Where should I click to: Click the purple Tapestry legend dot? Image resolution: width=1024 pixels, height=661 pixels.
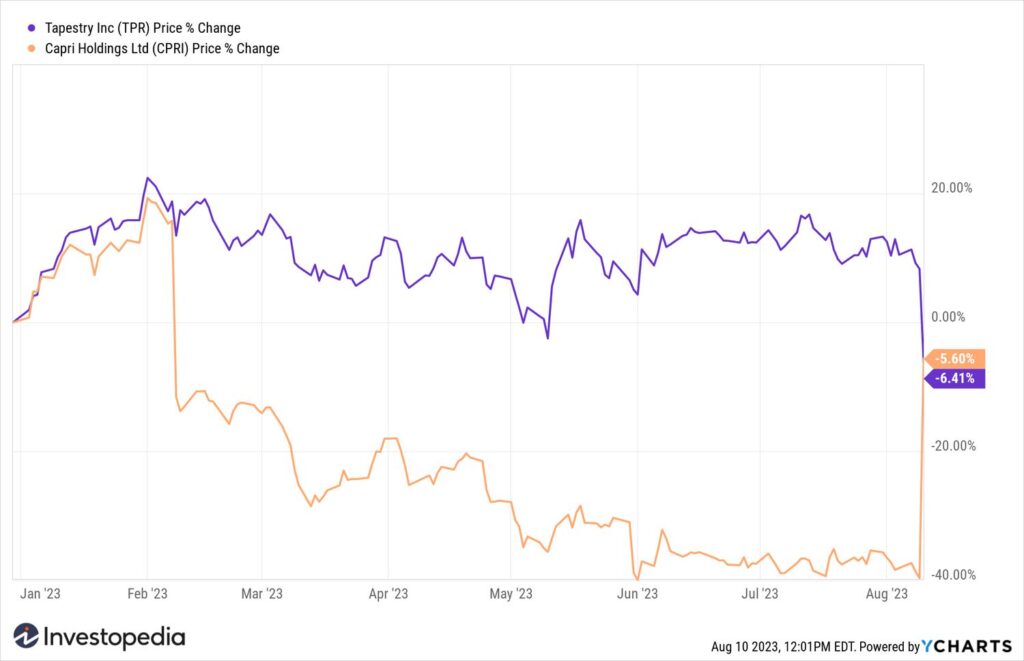tap(31, 28)
